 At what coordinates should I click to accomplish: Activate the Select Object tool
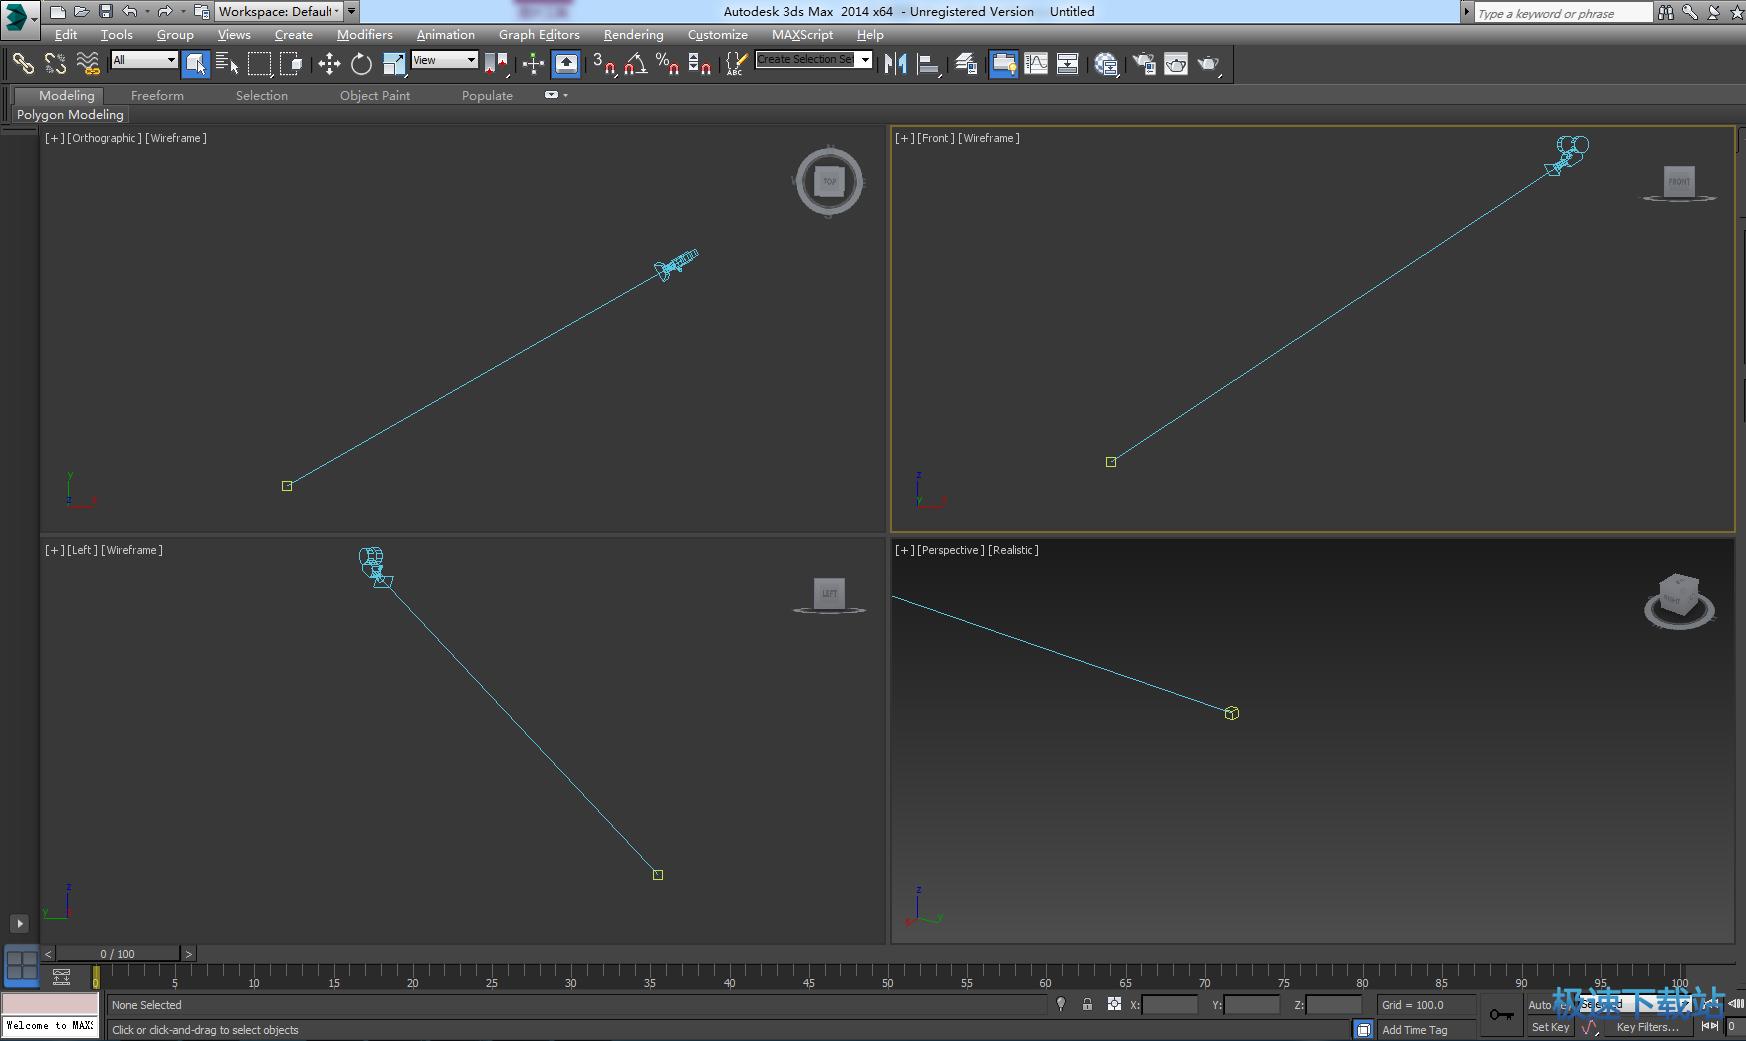196,64
